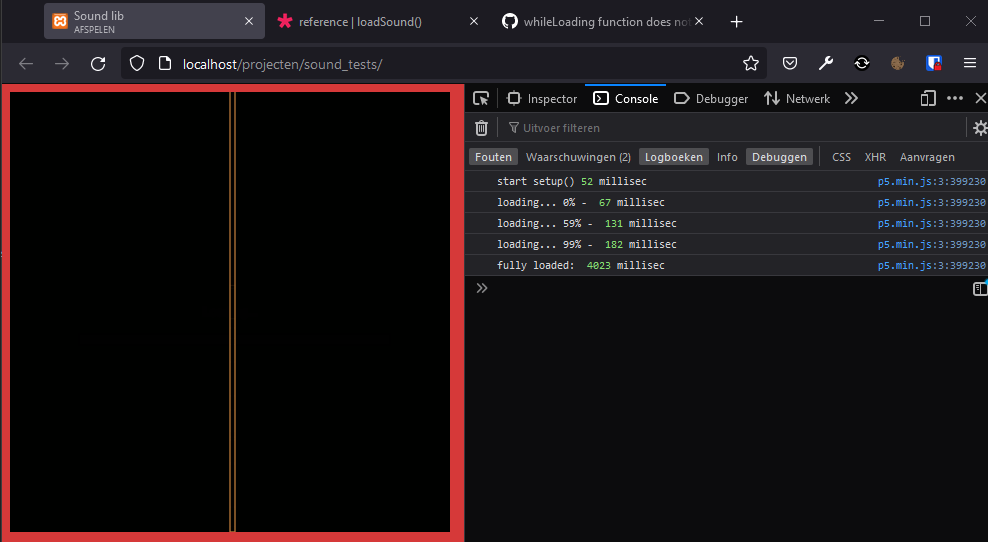The image size is (988, 542).
Task: Toggle the CSS filter
Action: pyautogui.click(x=841, y=157)
